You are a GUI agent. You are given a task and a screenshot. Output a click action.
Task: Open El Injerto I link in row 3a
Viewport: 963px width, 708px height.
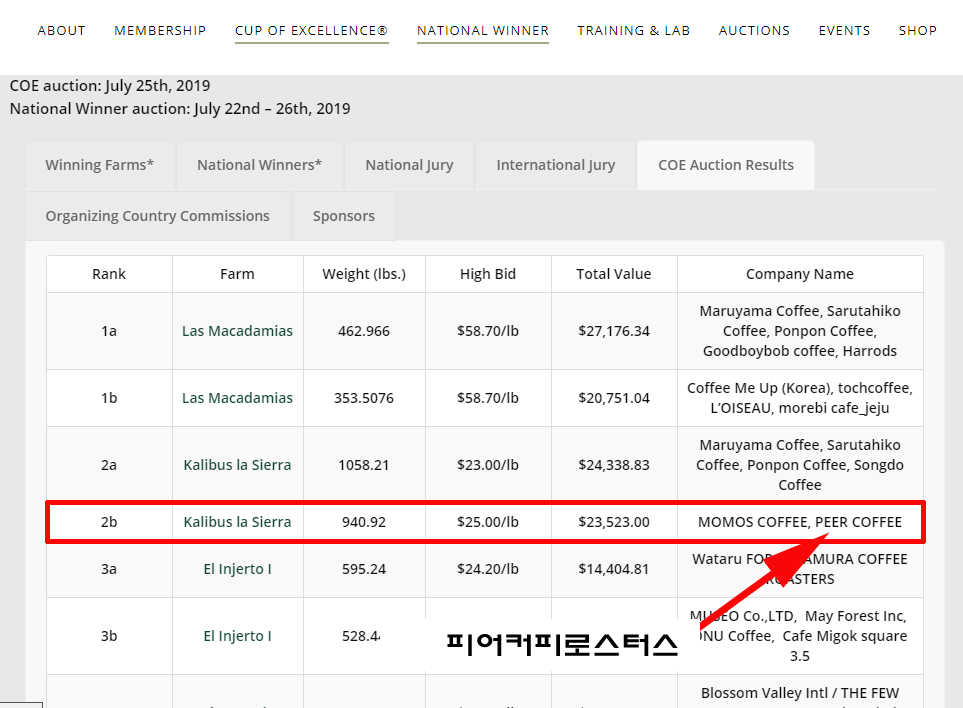237,569
